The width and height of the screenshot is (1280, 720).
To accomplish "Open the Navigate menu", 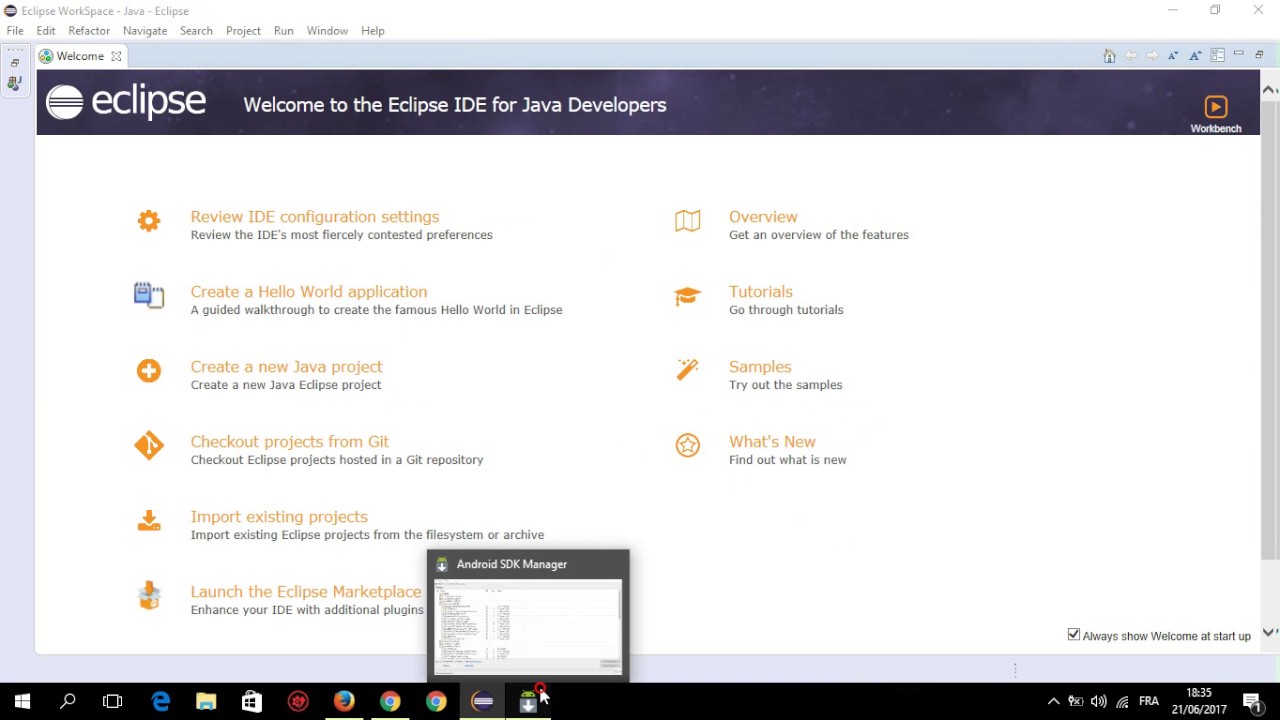I will click(x=145, y=31).
